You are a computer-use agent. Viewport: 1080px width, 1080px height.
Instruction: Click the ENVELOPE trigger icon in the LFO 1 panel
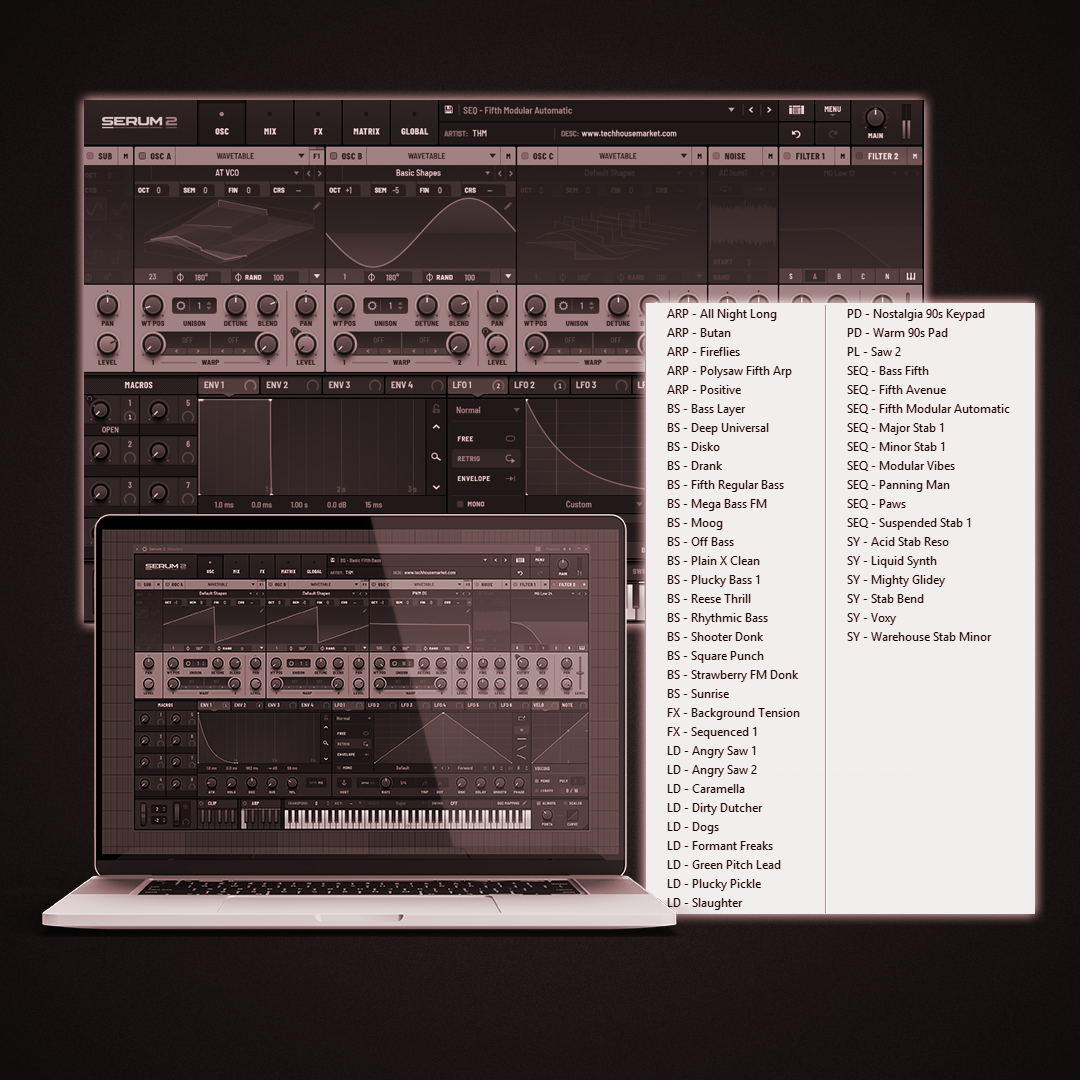(x=510, y=478)
